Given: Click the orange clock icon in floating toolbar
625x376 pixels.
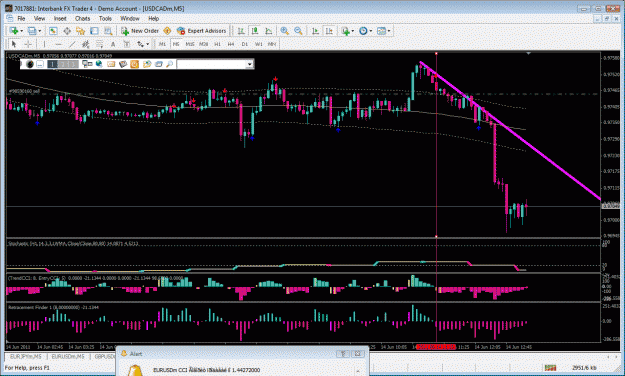Looking at the screenshot, I should [x=134, y=64].
